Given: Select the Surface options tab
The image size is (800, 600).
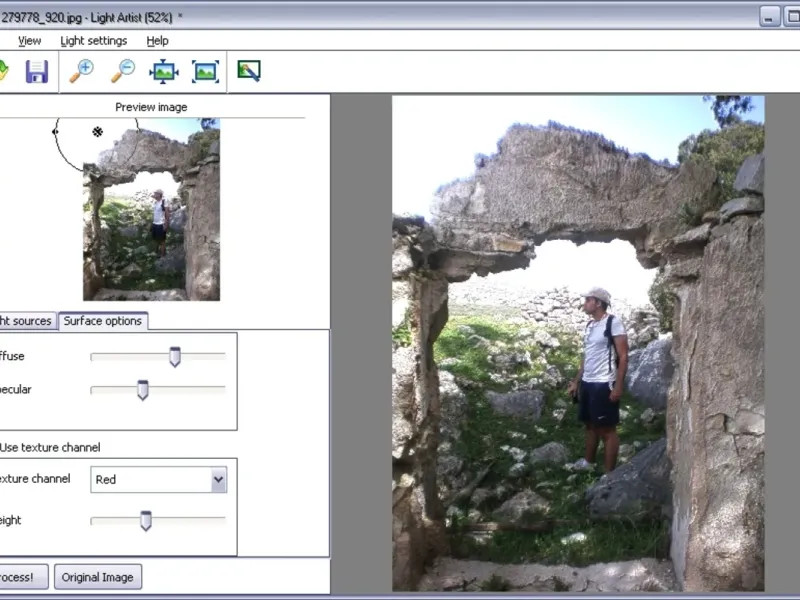Looking at the screenshot, I should point(103,321).
